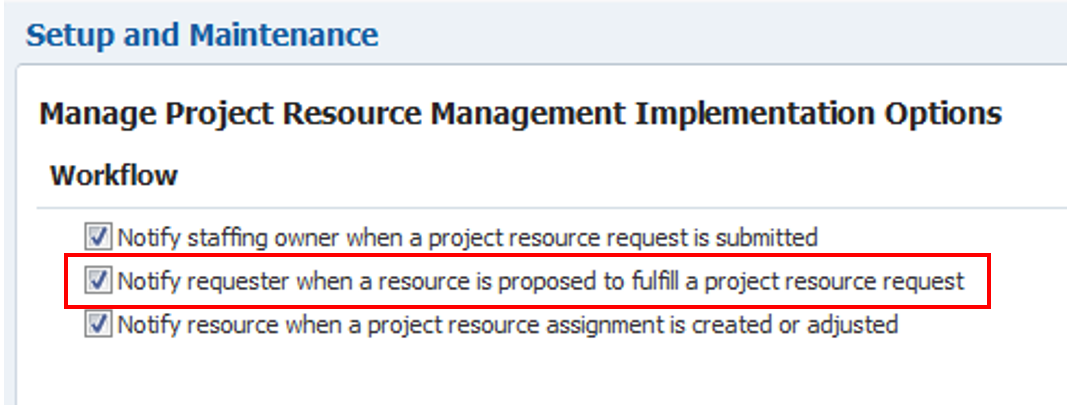
Task: Click the word 'submitted' in first option
Action: (770, 238)
